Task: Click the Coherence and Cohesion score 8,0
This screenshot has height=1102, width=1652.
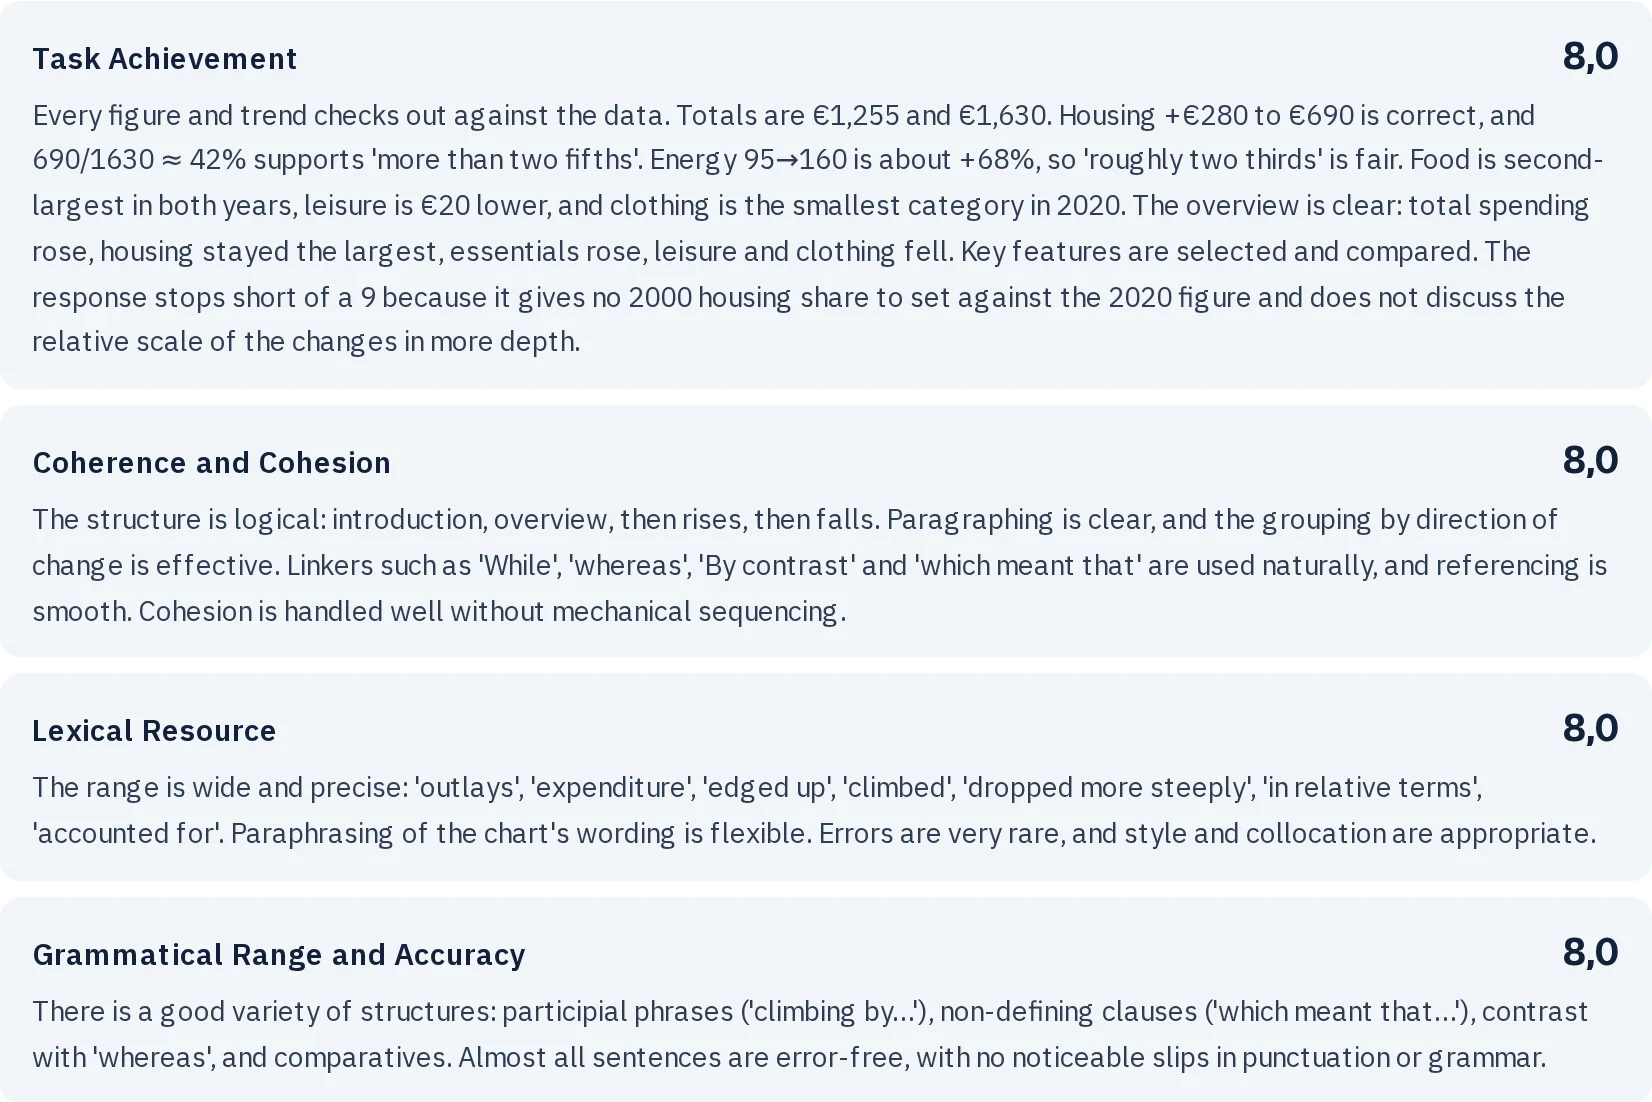Action: click(x=1590, y=460)
